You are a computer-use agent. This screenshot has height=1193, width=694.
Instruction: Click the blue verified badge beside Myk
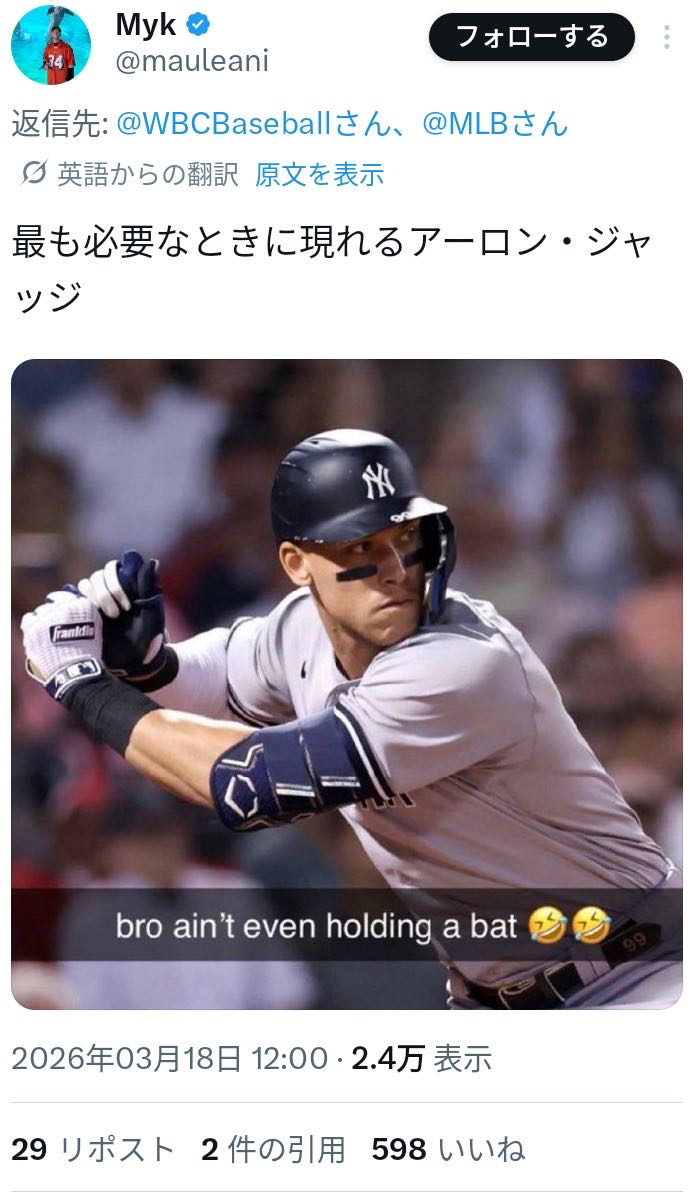click(x=199, y=25)
